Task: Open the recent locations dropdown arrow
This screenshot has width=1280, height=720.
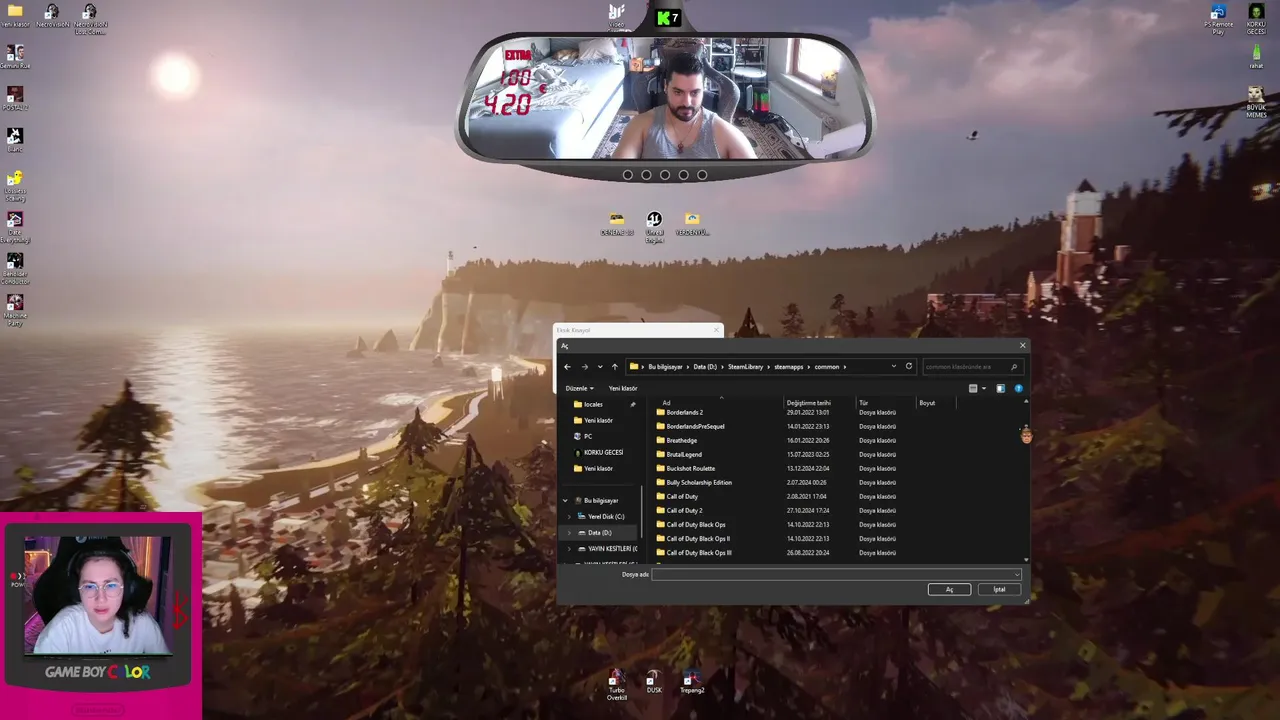Action: [x=600, y=367]
